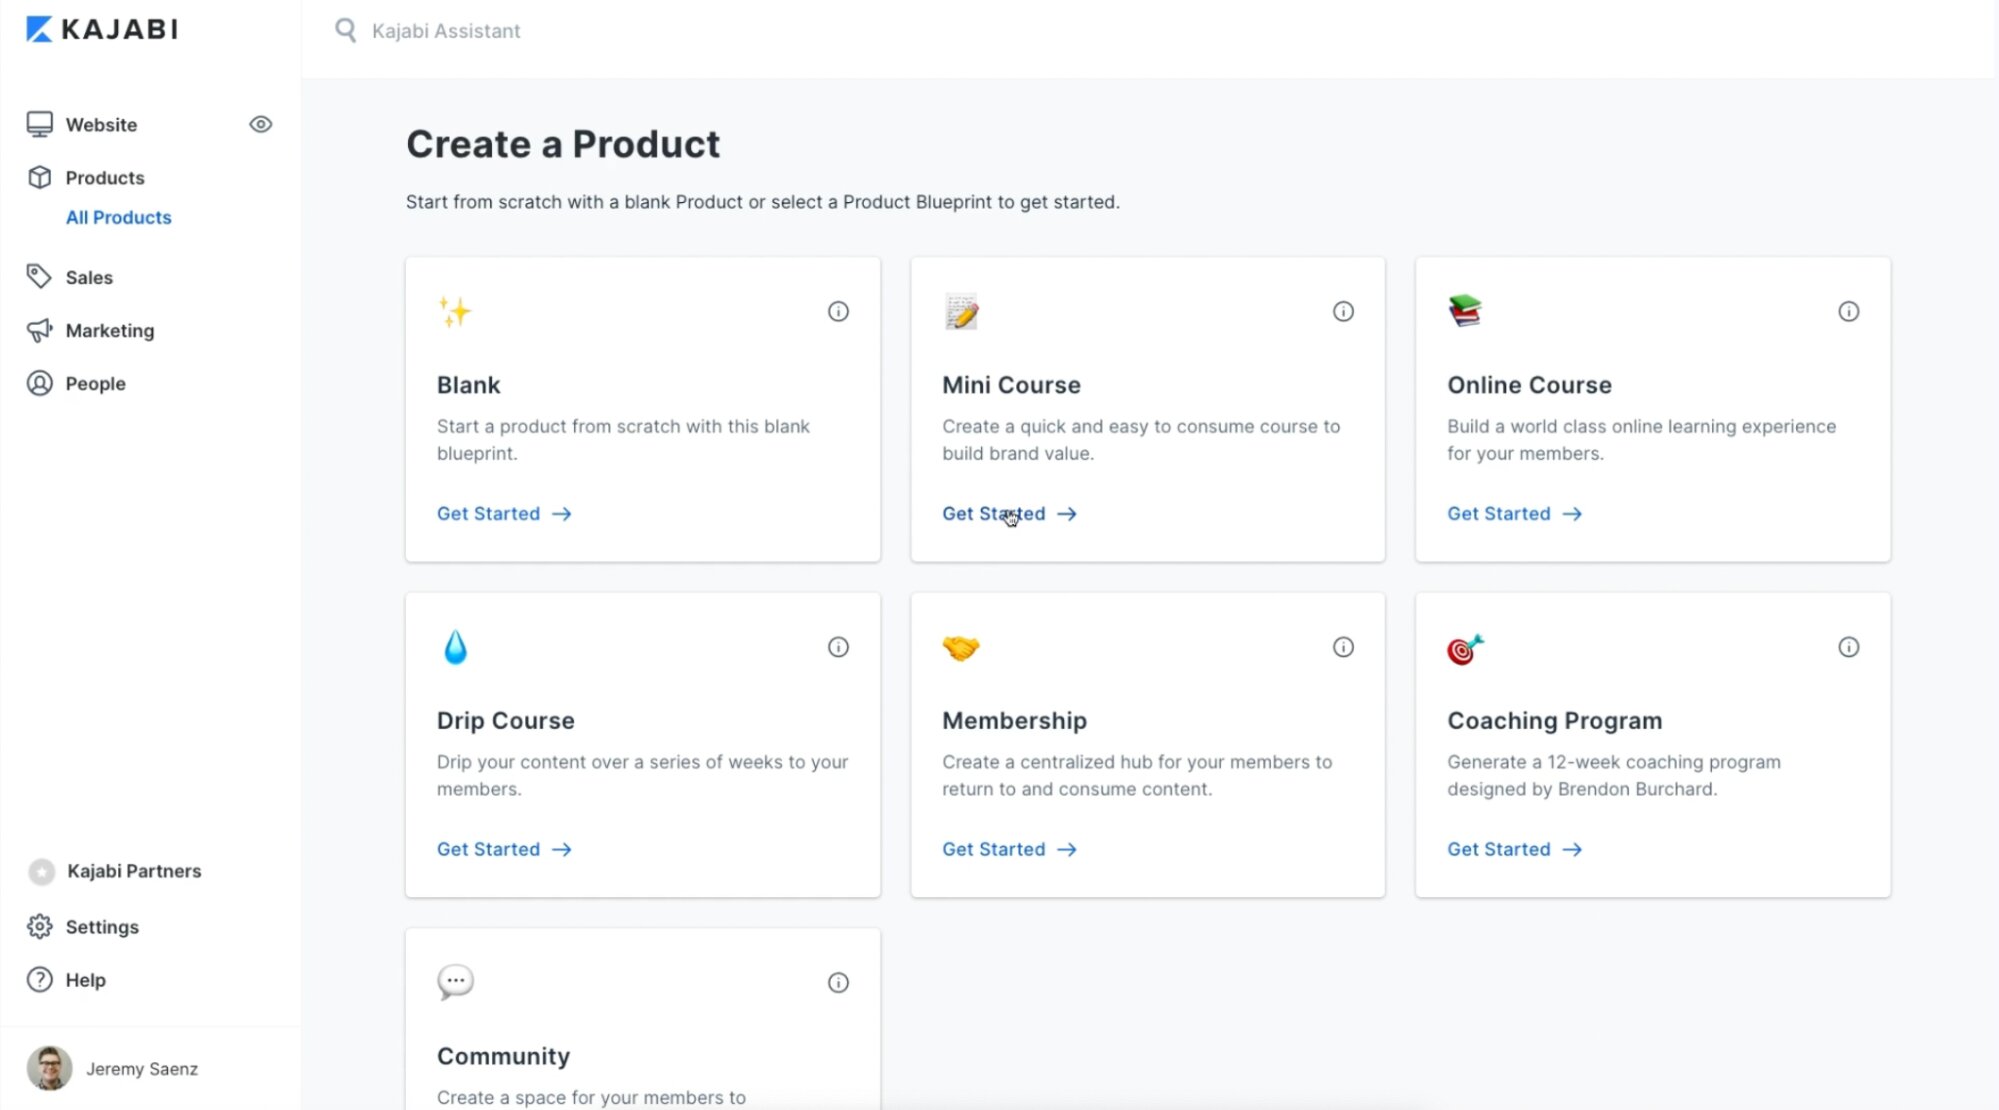This screenshot has width=1999, height=1110.
Task: Show info for Online Course blueprint
Action: coord(1848,312)
